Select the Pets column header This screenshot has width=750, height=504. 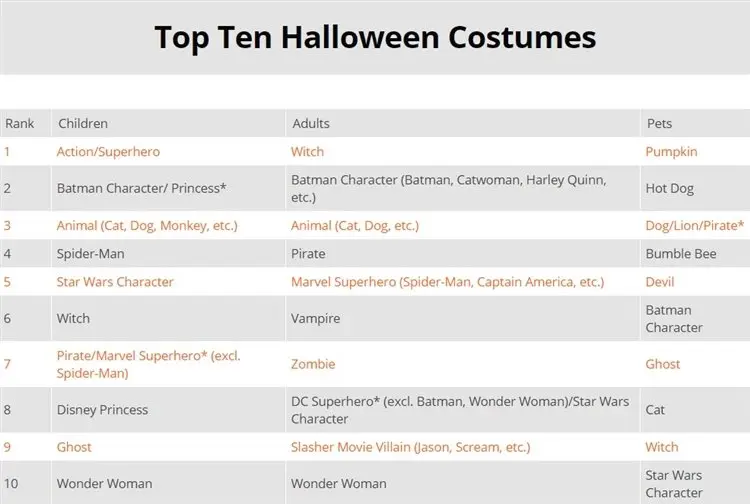point(659,123)
